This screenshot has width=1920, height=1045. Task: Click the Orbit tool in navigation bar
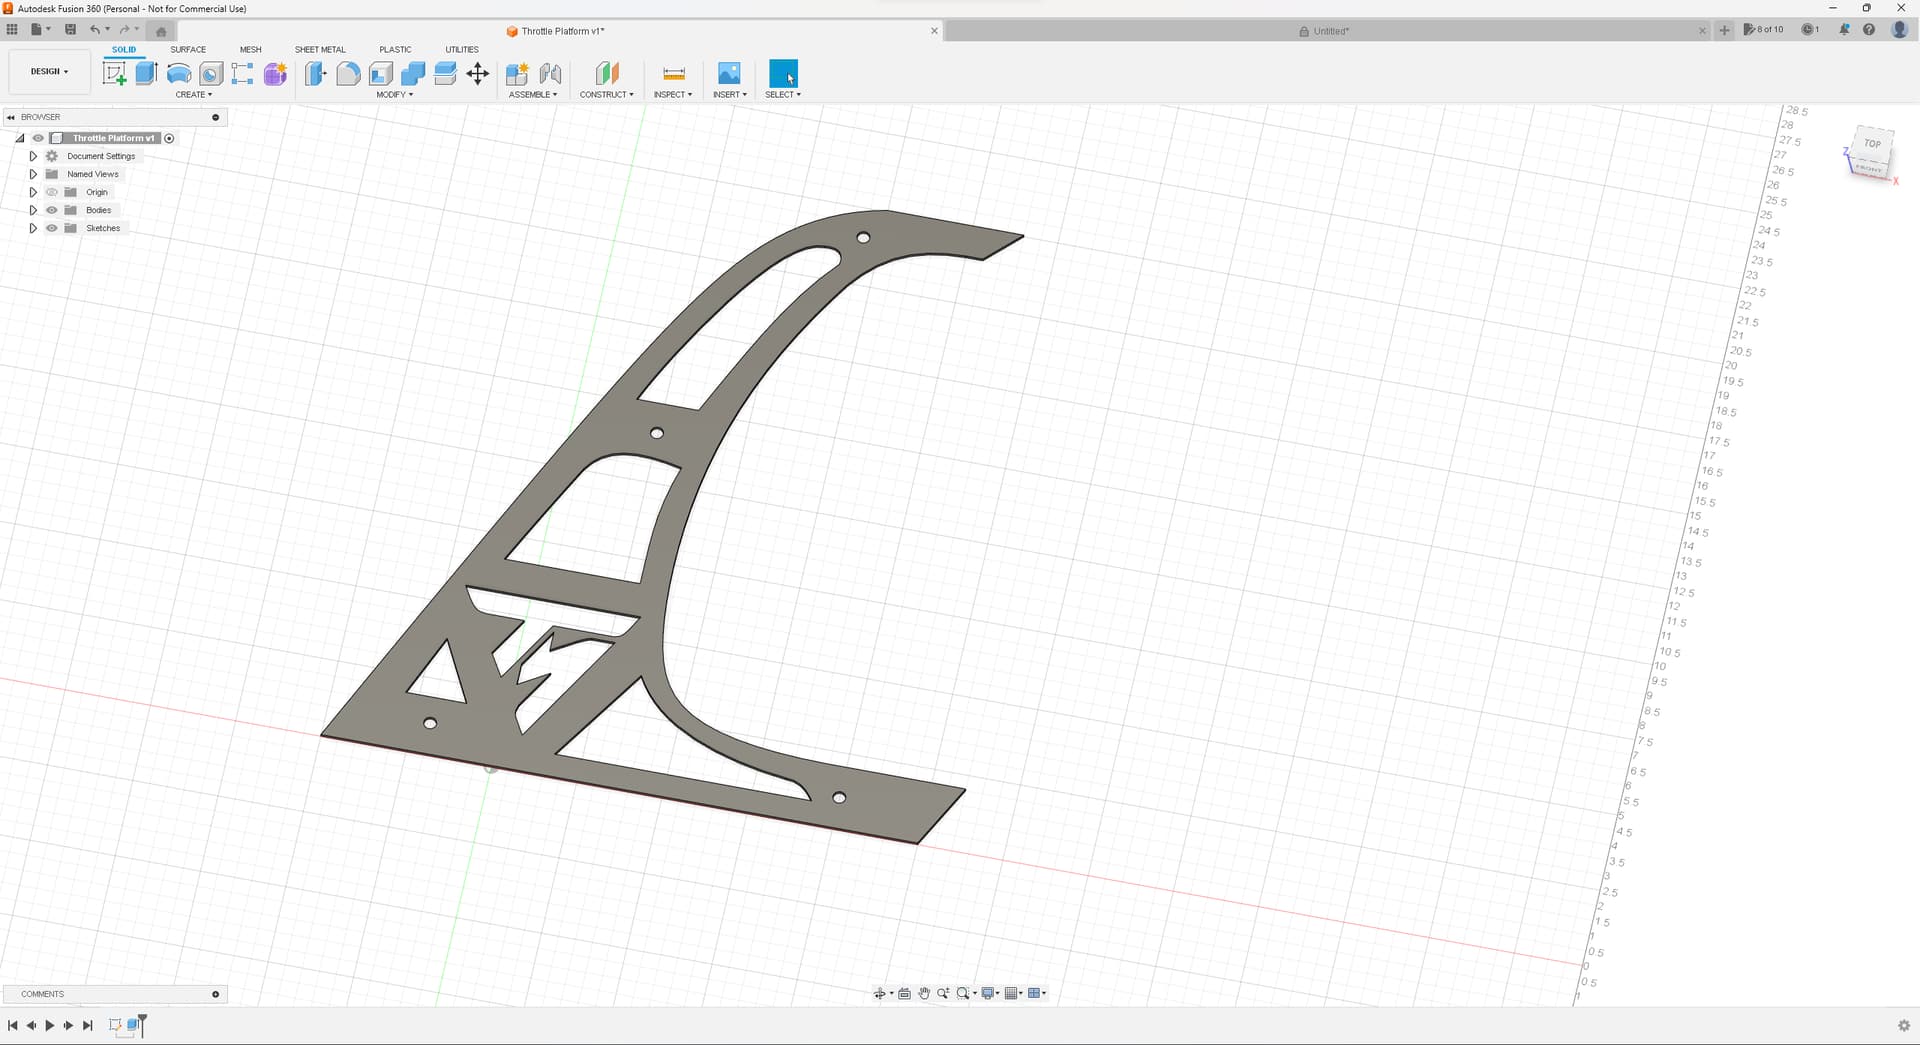880,993
